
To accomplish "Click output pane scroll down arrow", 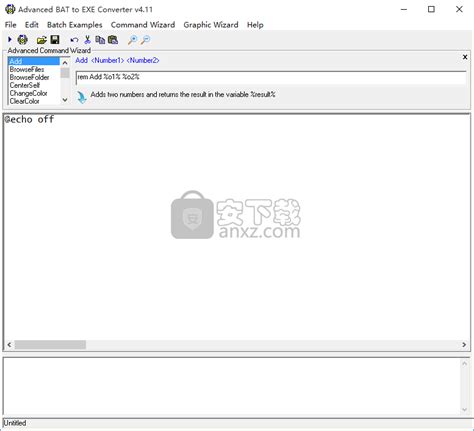I will [464, 410].
